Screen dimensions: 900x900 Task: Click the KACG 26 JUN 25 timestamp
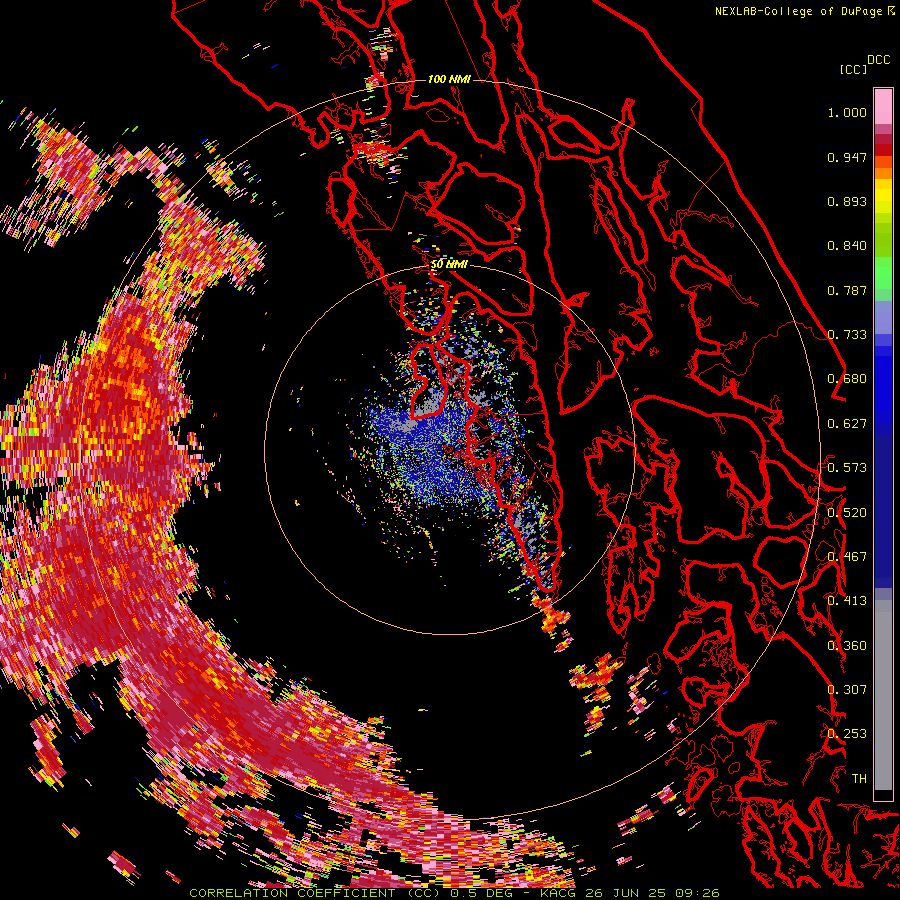pyautogui.click(x=630, y=893)
